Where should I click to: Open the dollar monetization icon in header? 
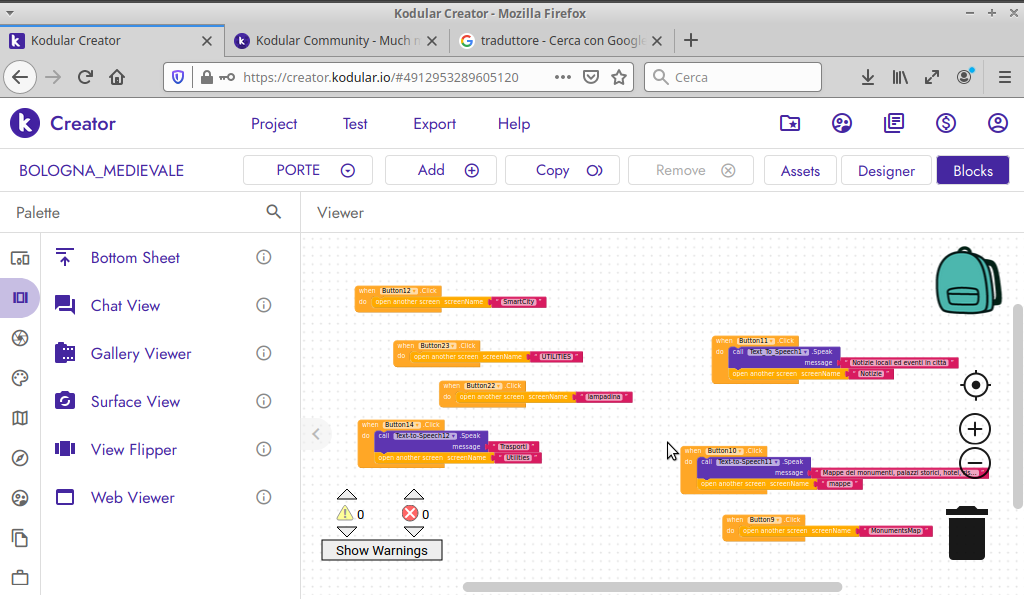pos(946,123)
